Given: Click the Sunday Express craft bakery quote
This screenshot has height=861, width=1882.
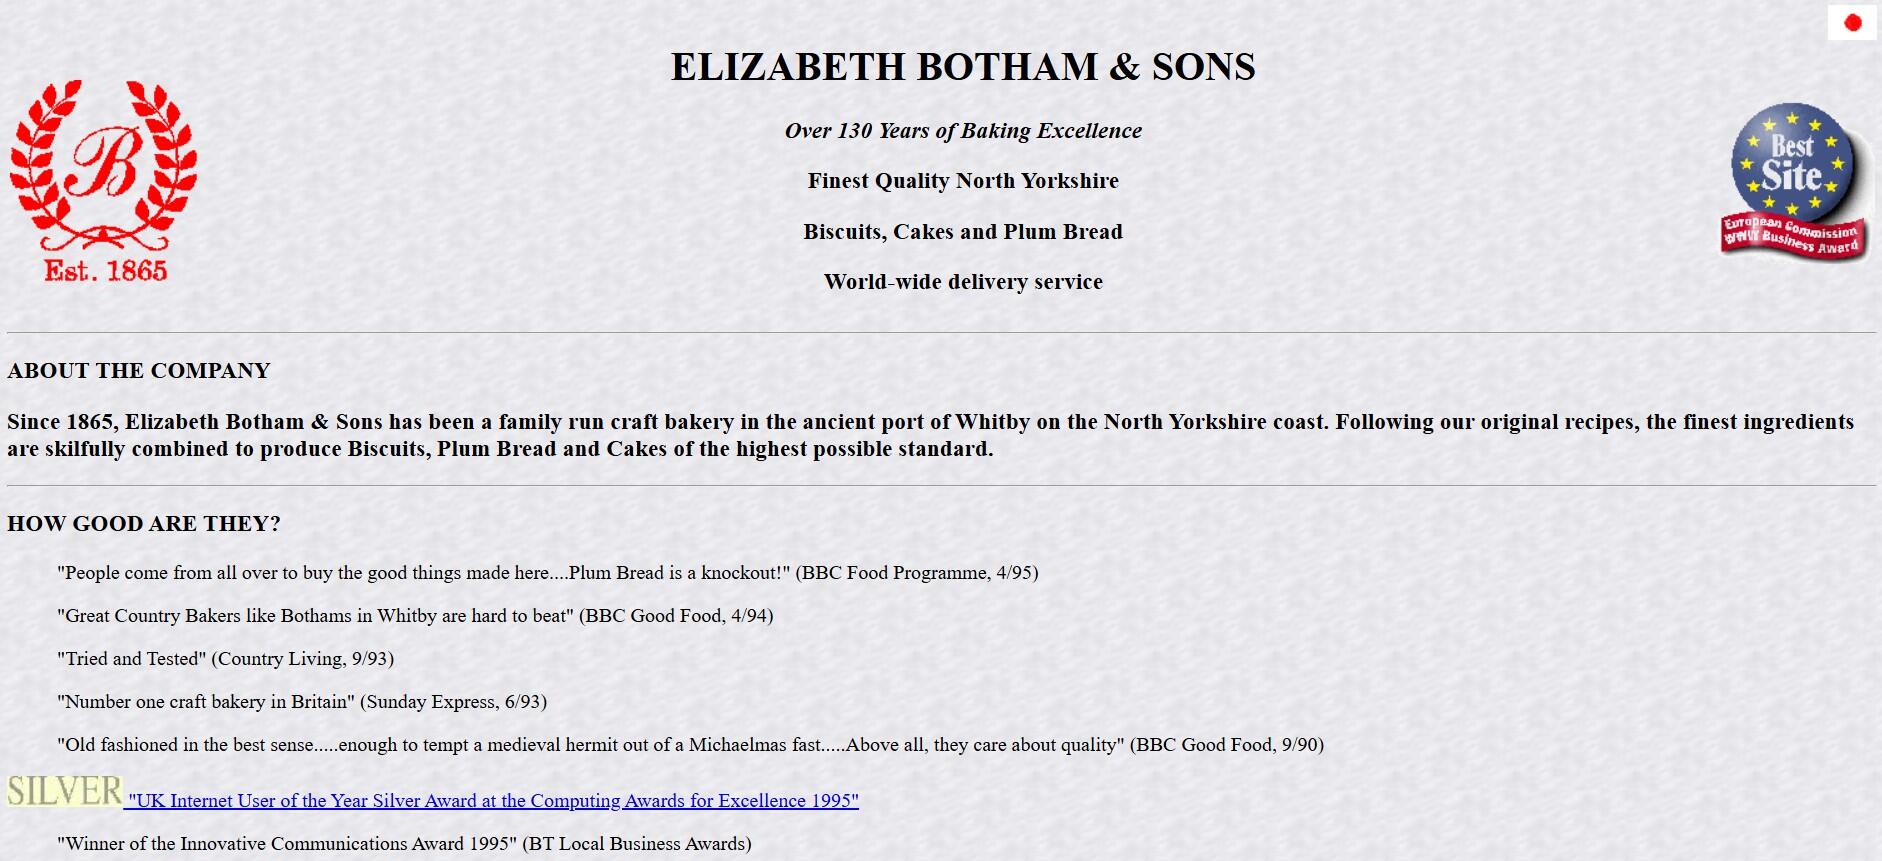Looking at the screenshot, I should [x=302, y=702].
